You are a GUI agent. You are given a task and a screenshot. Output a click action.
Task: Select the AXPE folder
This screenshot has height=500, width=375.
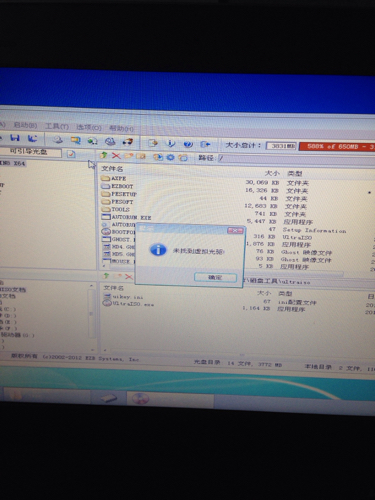(x=113, y=178)
